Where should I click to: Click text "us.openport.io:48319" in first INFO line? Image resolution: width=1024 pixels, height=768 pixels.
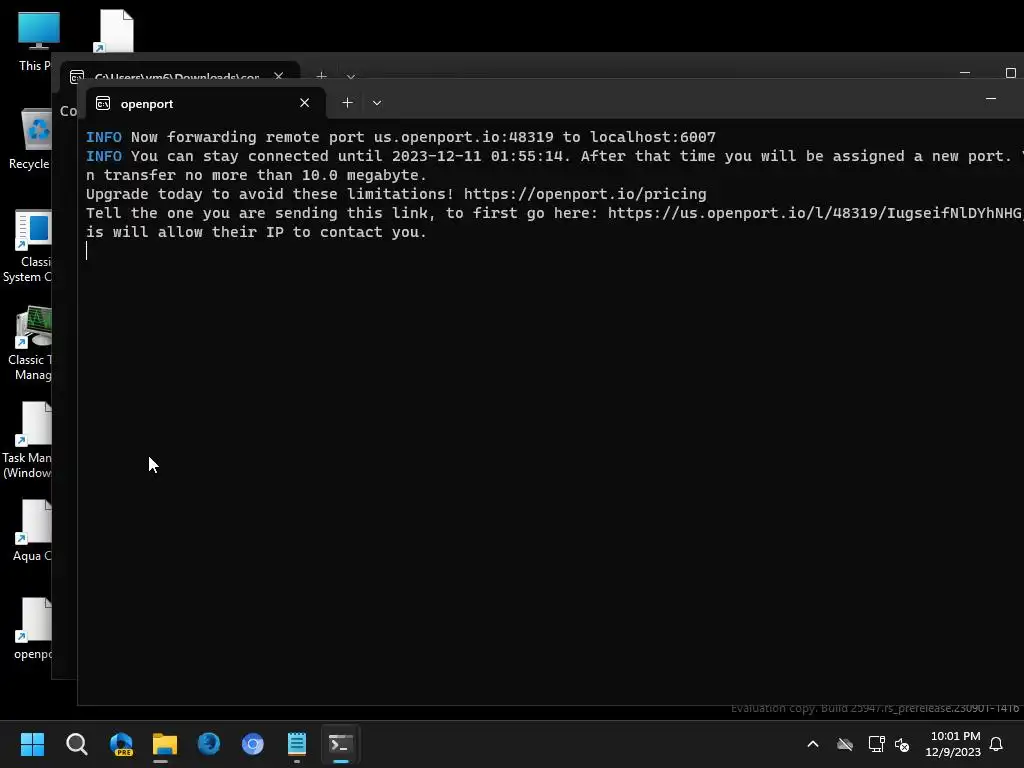point(464,137)
